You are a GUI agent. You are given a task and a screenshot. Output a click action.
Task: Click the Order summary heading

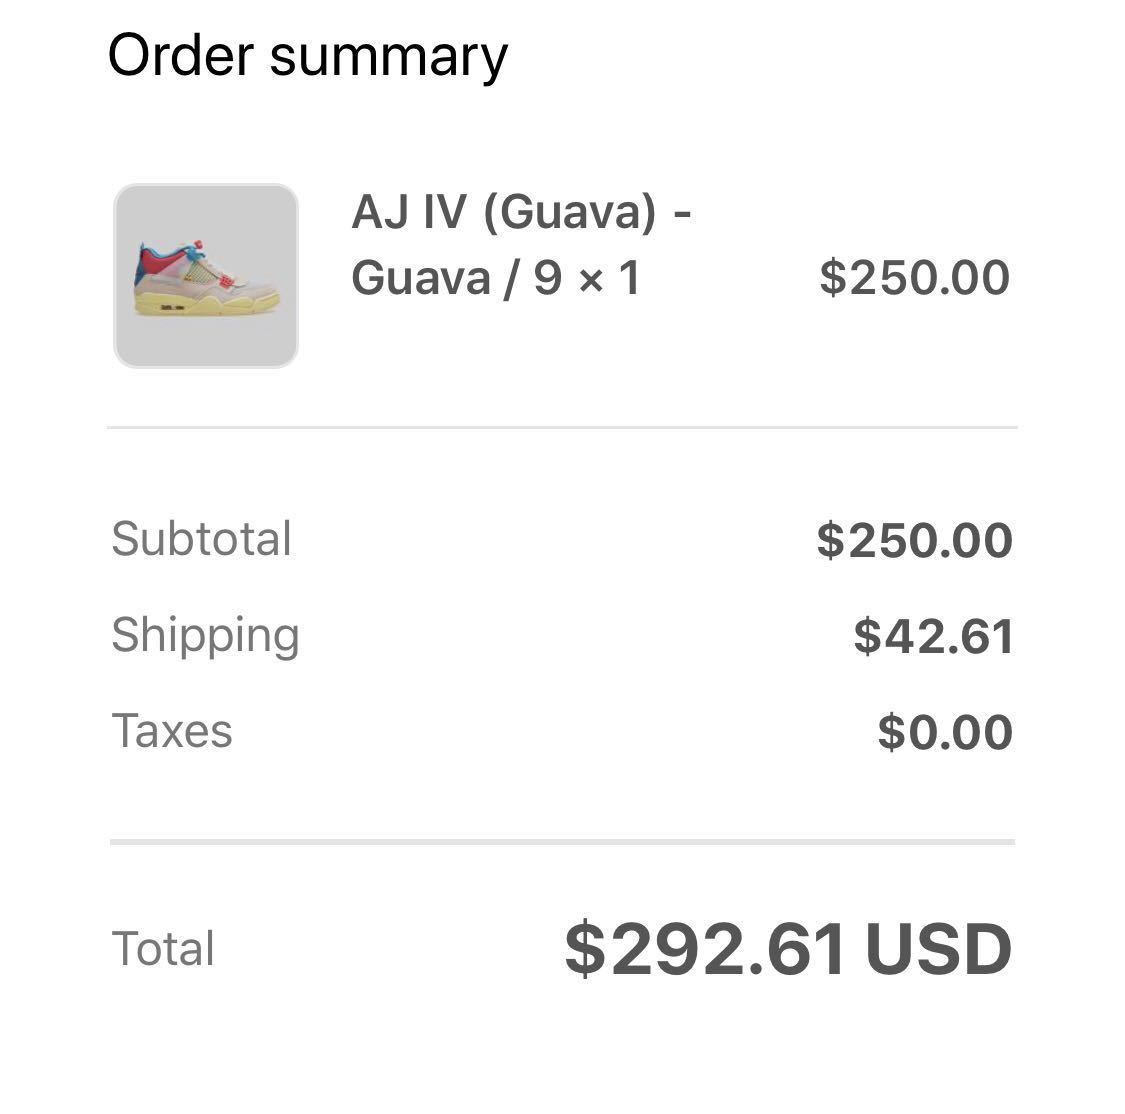pyautogui.click(x=307, y=55)
